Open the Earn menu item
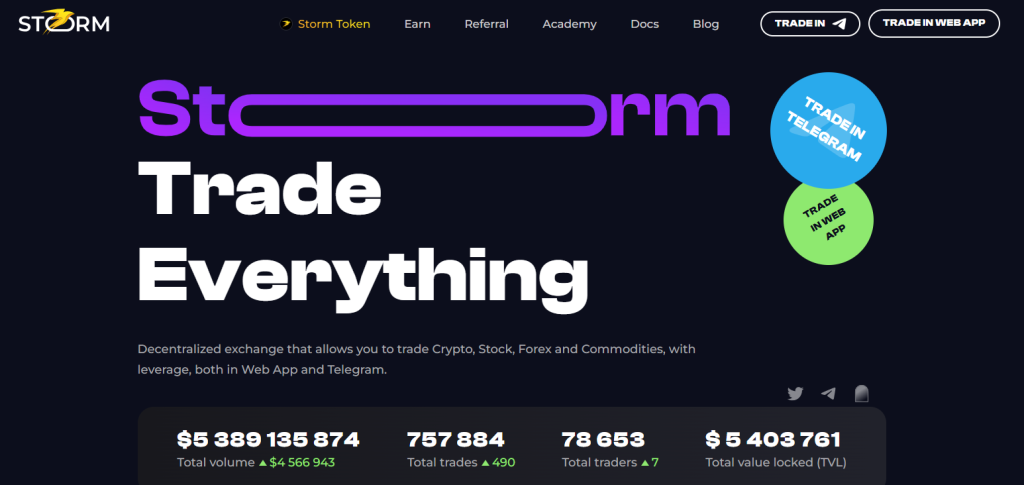 (417, 24)
